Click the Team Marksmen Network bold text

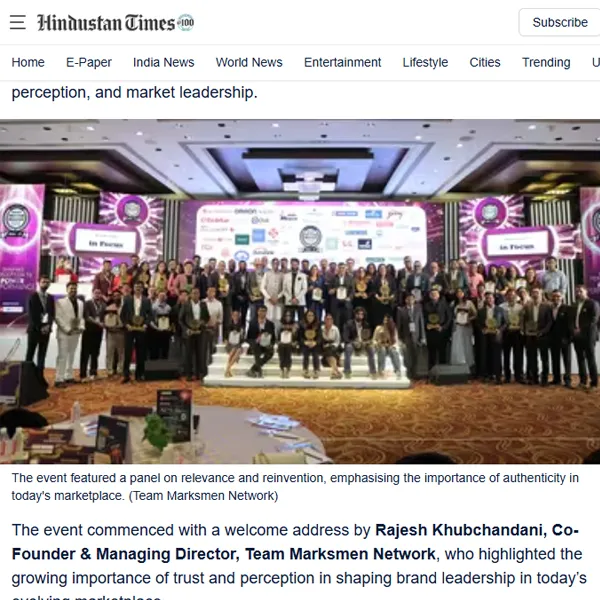pyautogui.click(x=340, y=554)
